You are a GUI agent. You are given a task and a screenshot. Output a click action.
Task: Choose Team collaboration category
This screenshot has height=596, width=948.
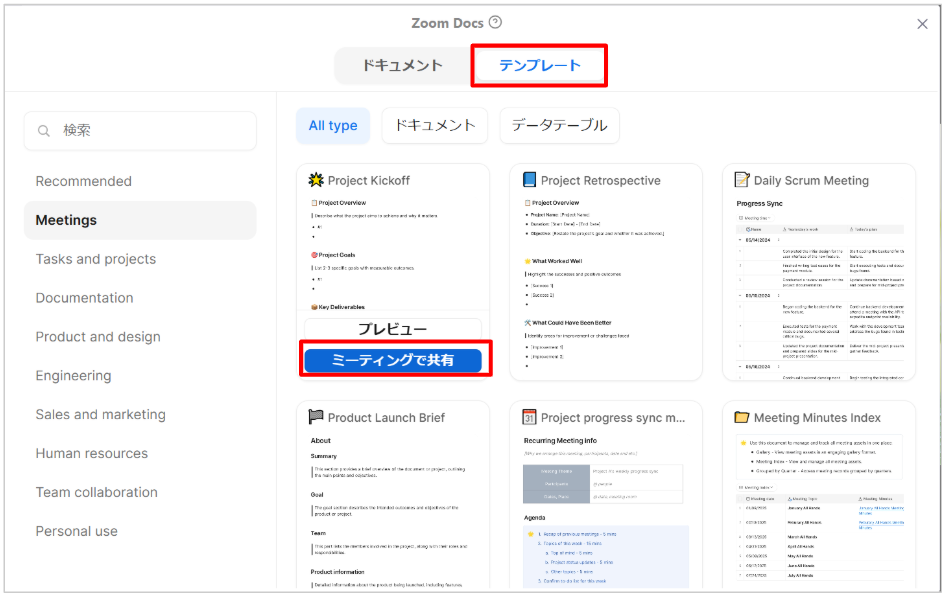coord(140,492)
